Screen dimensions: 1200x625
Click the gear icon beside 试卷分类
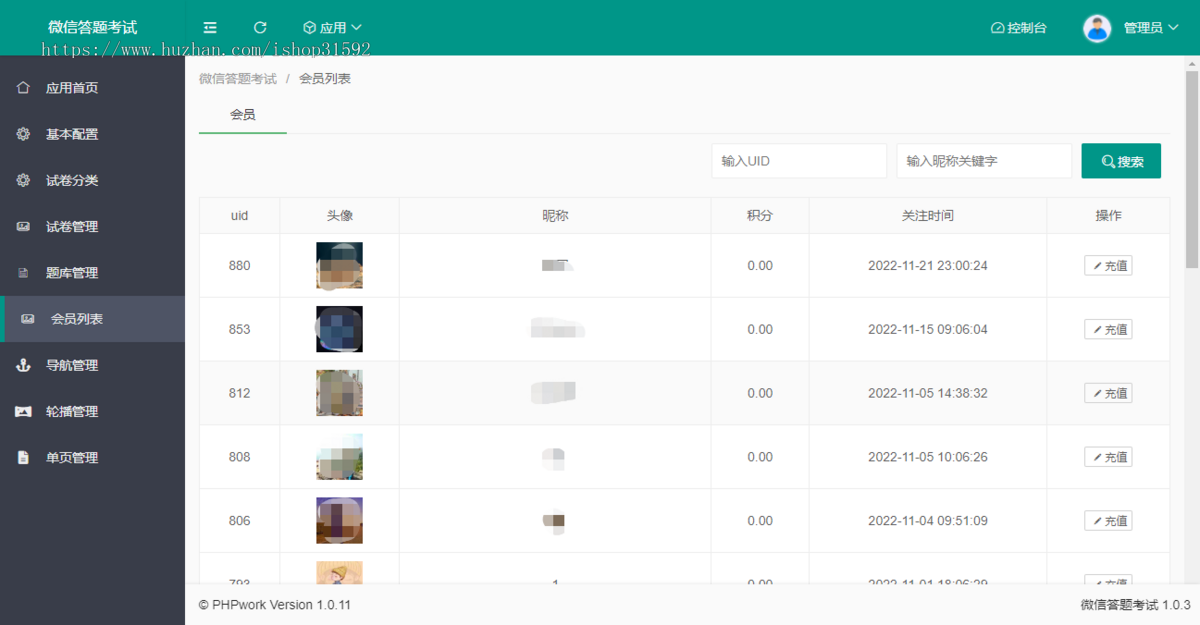coord(23,180)
